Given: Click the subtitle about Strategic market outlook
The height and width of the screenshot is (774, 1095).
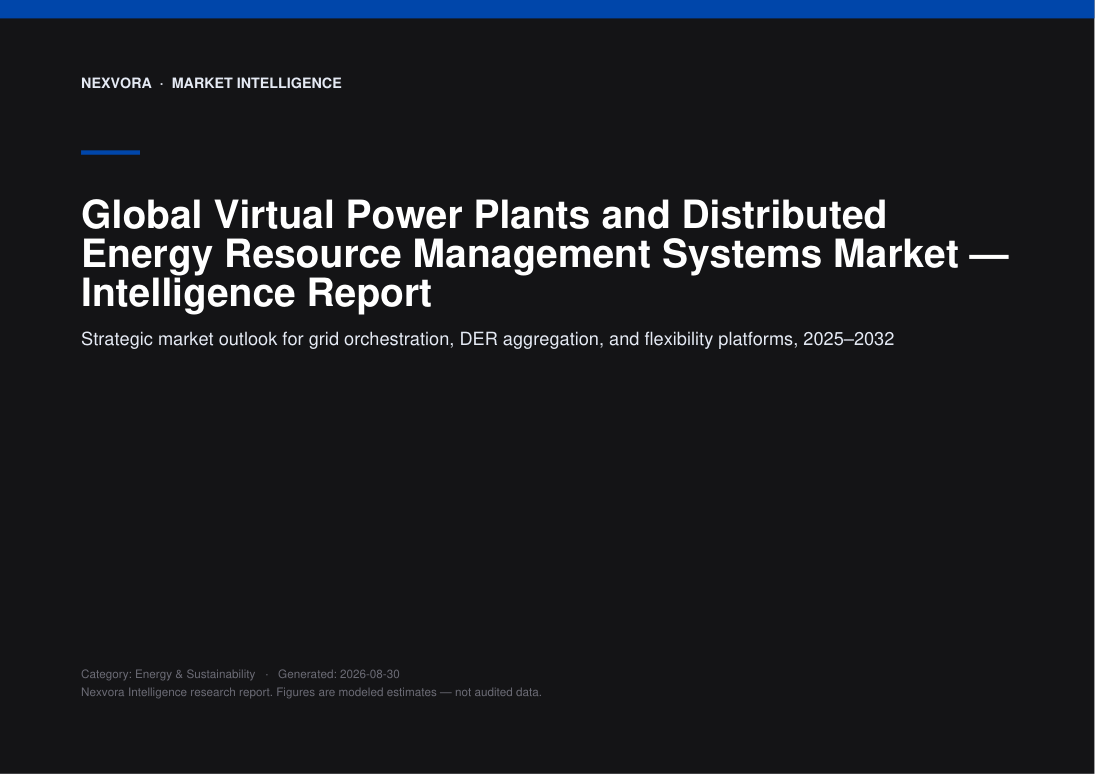Looking at the screenshot, I should coord(487,339).
